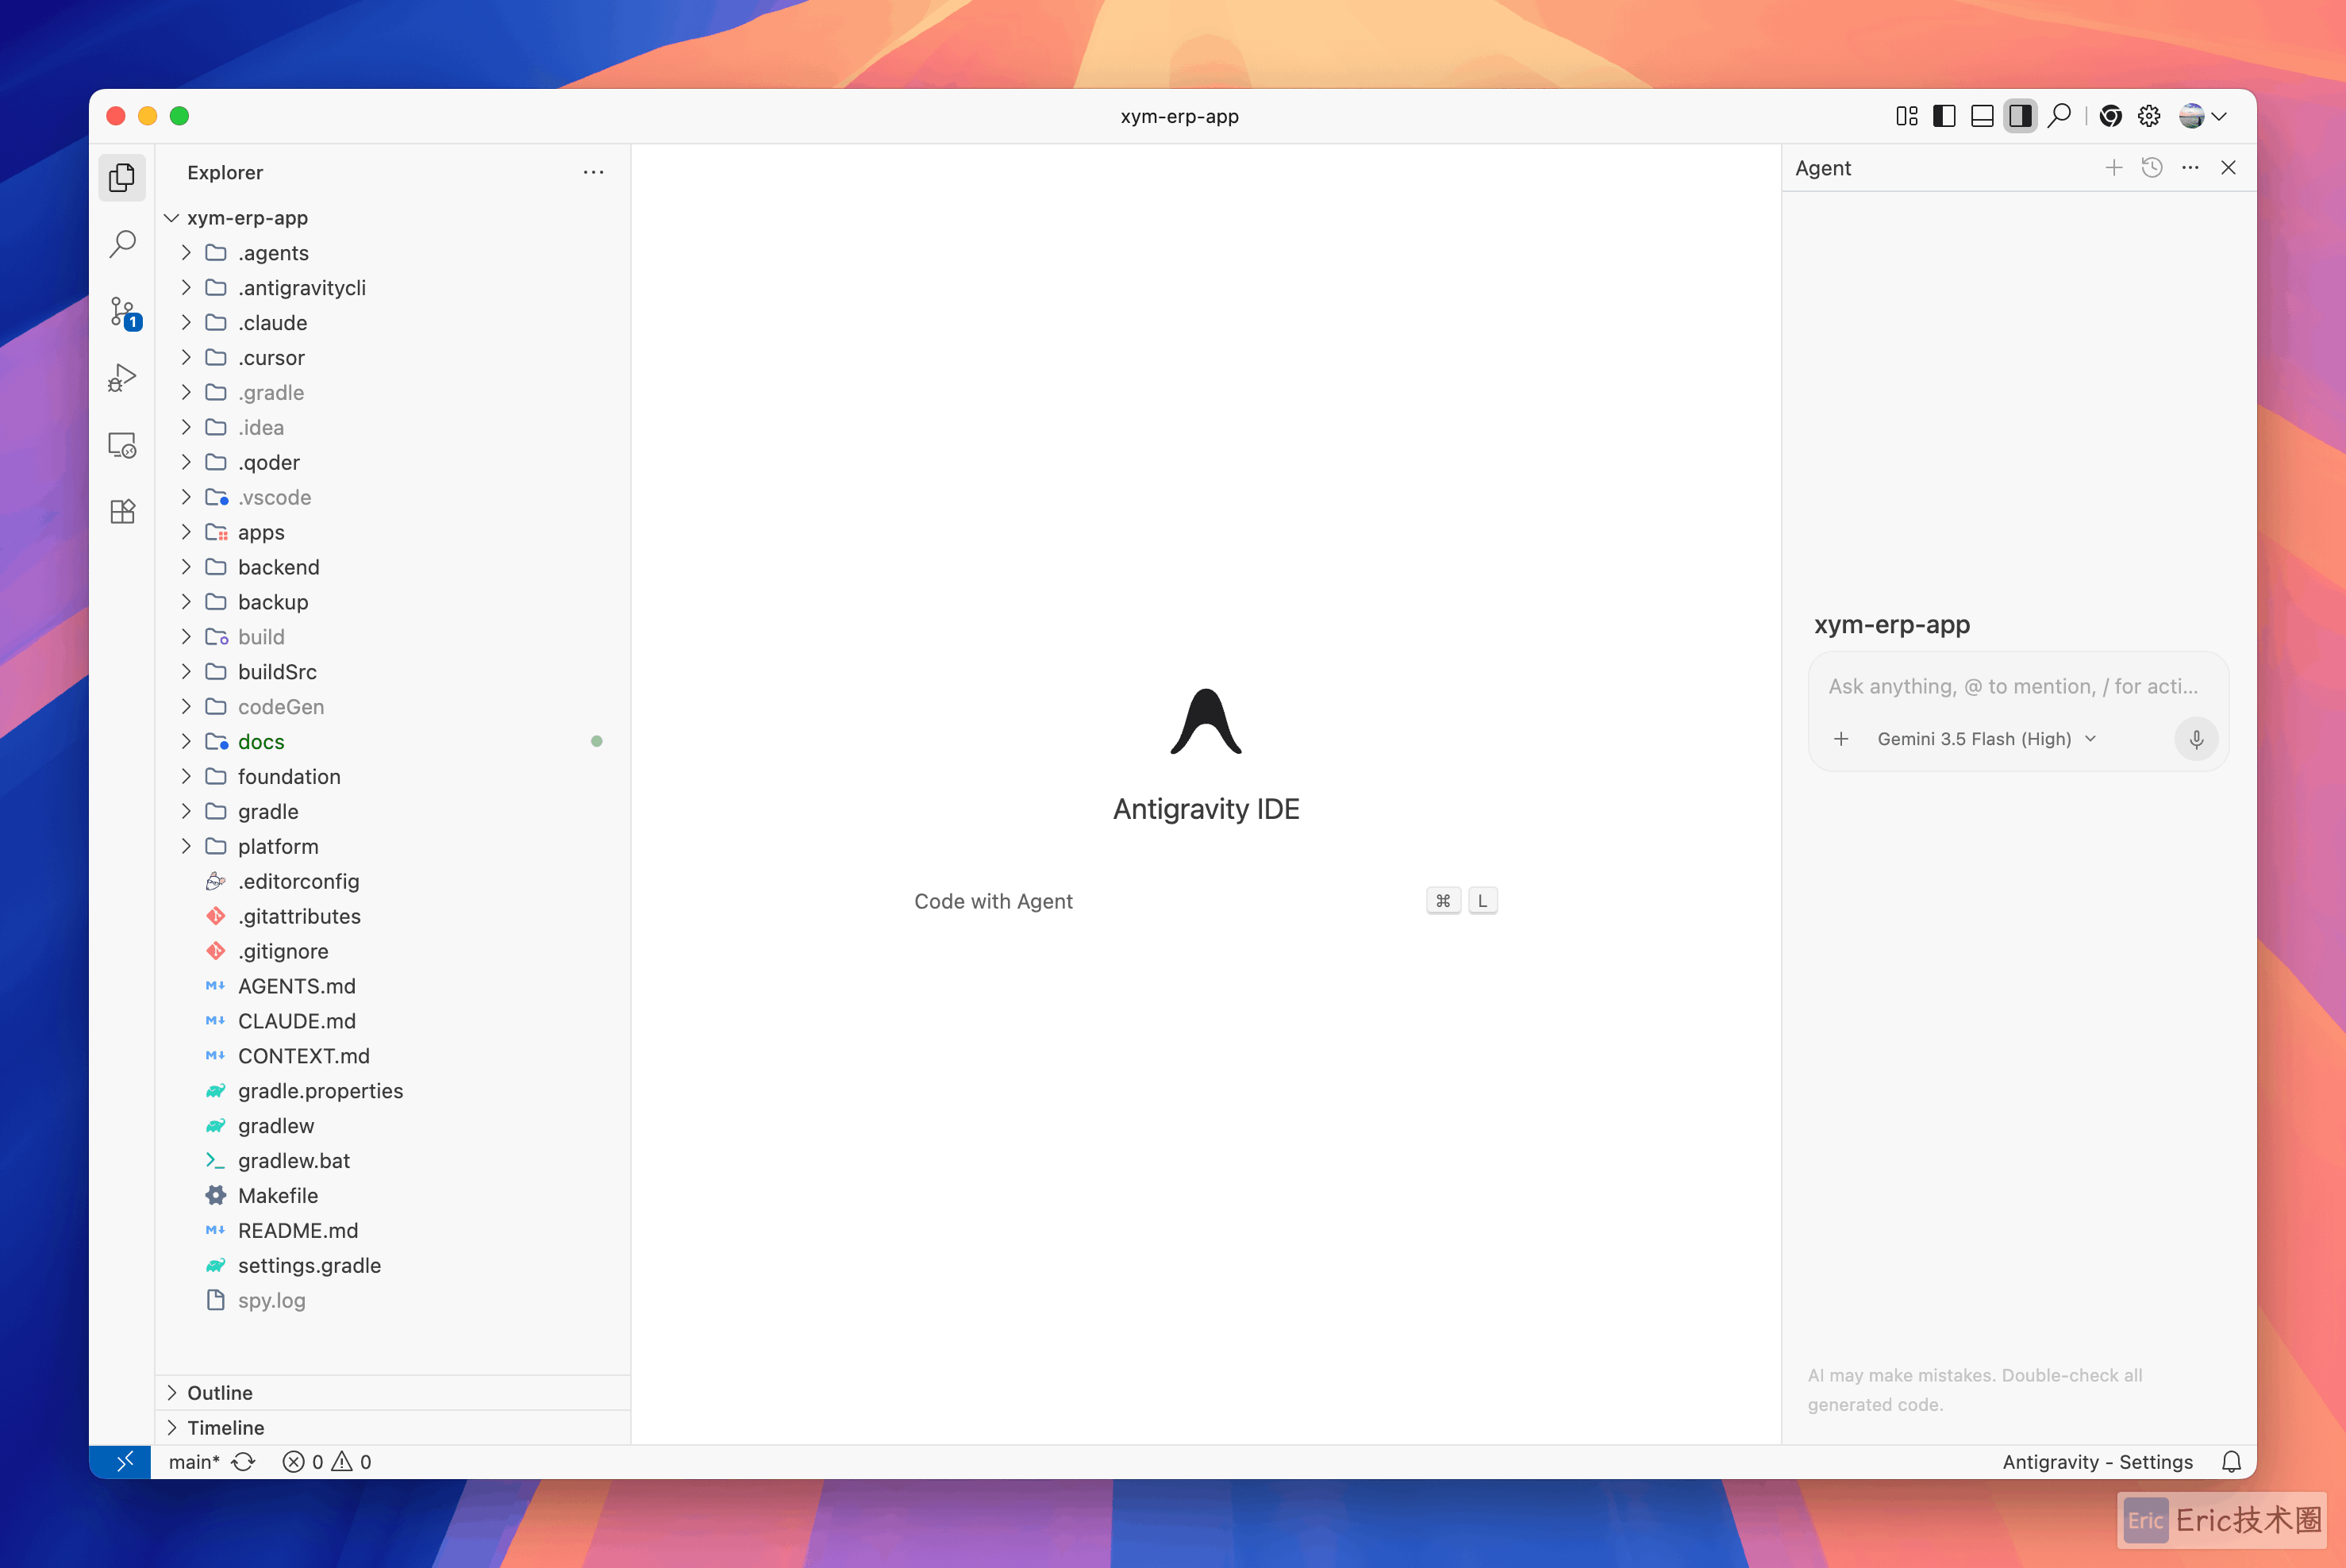Open Agent conversation history clock icon
This screenshot has width=2346, height=1568.
[x=2152, y=168]
